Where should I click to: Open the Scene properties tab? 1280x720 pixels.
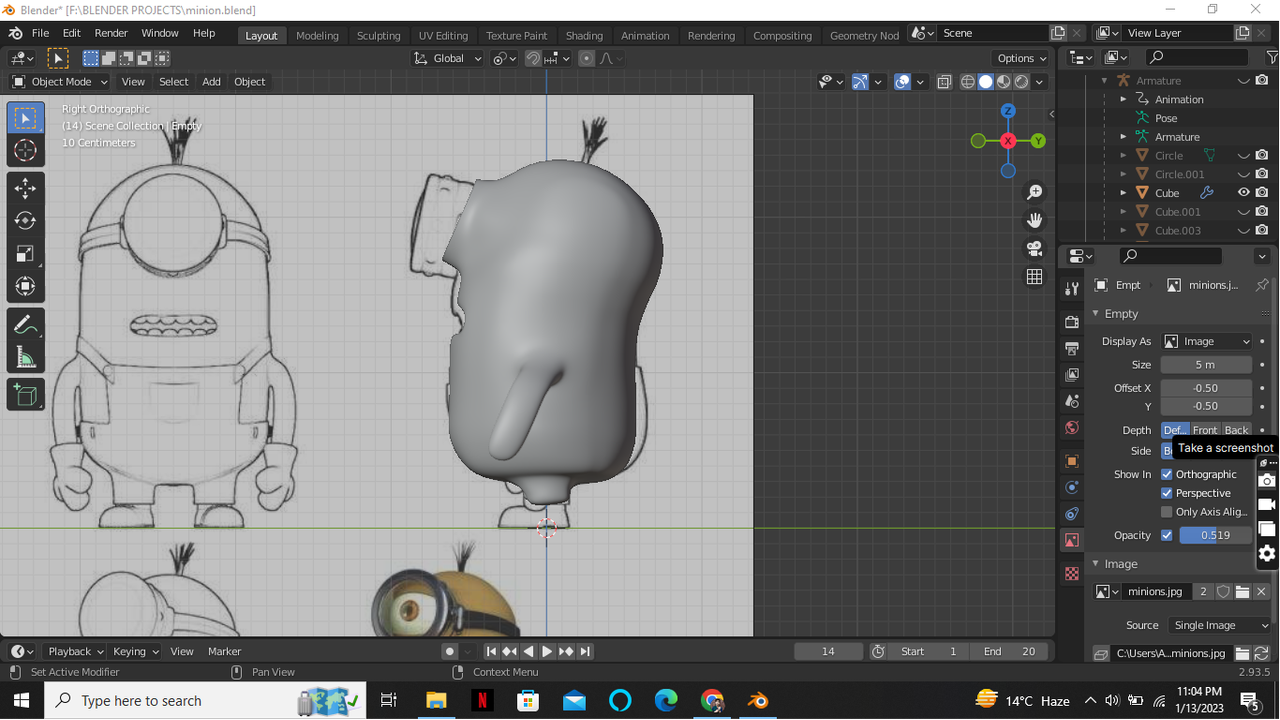1072,401
